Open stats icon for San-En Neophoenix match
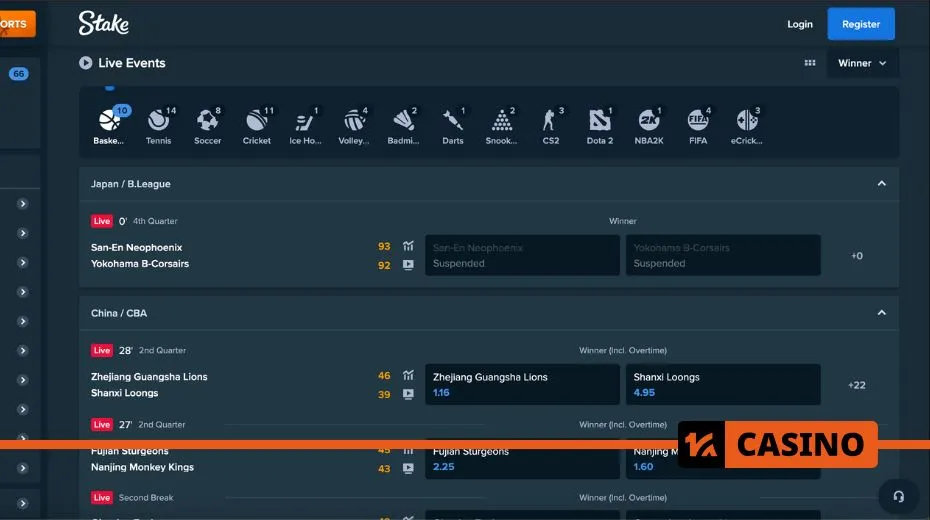This screenshot has width=930, height=520. (408, 245)
